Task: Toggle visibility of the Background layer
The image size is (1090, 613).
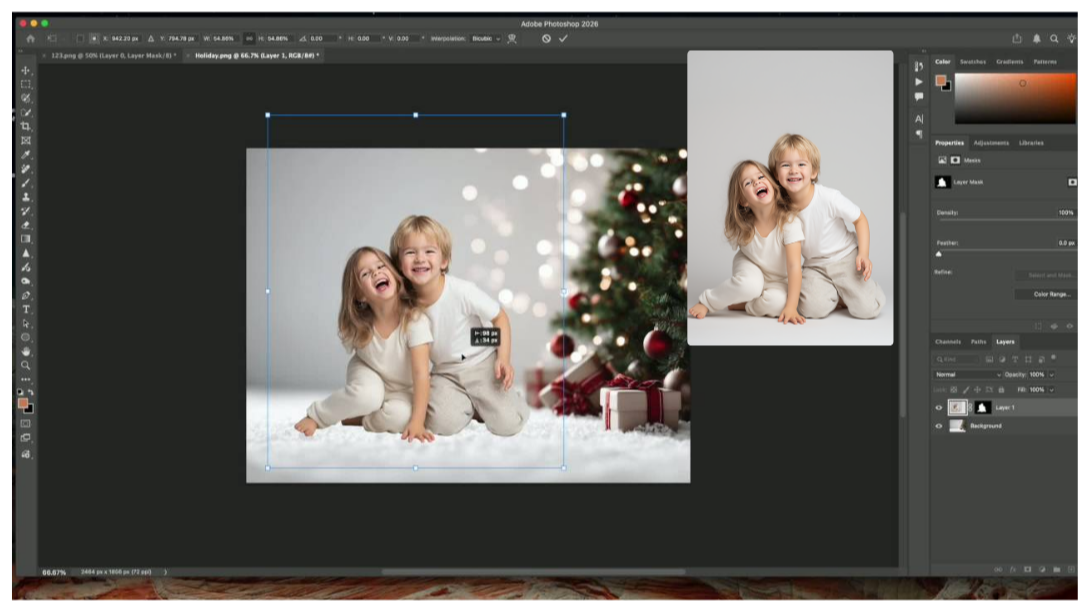Action: (938, 426)
